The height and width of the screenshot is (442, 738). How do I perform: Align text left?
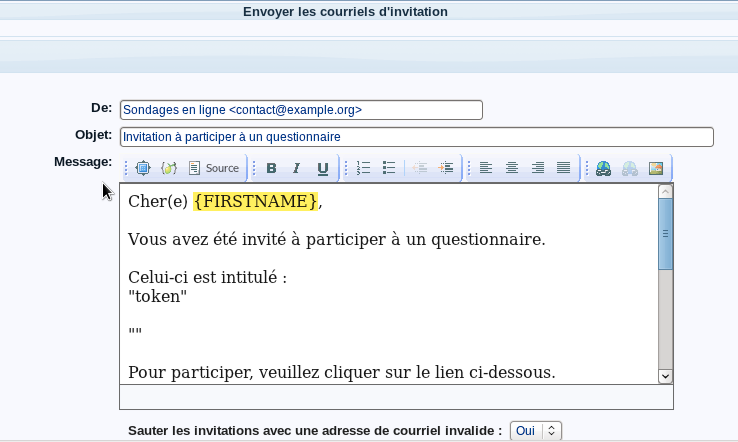486,168
